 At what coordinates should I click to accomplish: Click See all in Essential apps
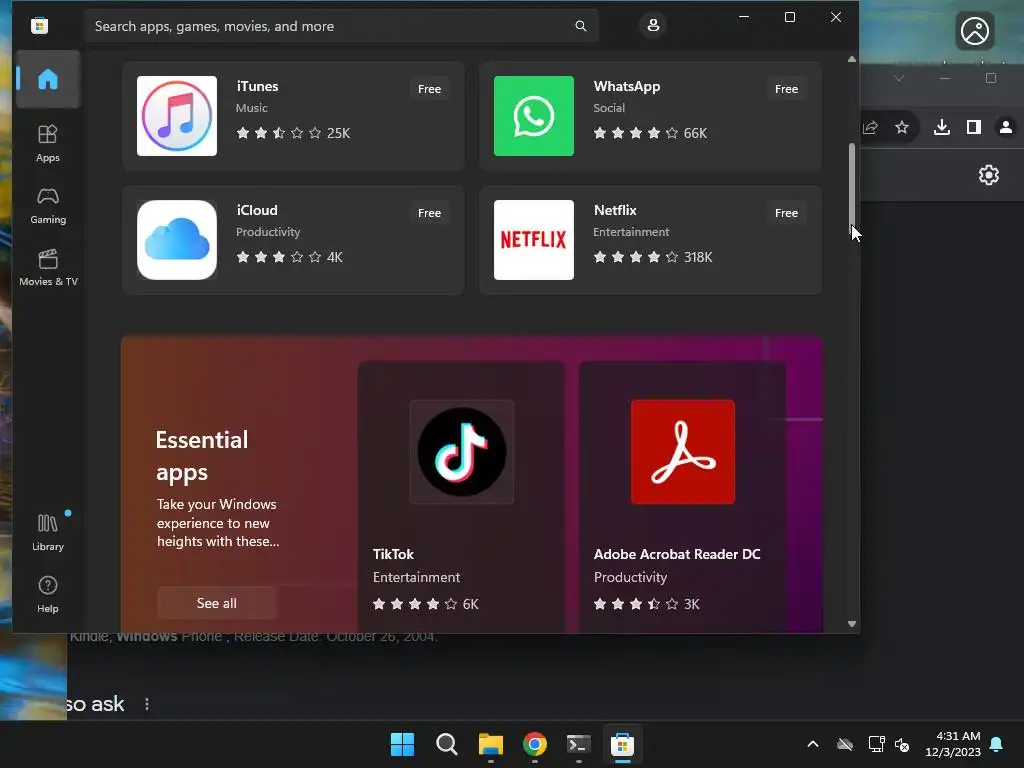(217, 603)
